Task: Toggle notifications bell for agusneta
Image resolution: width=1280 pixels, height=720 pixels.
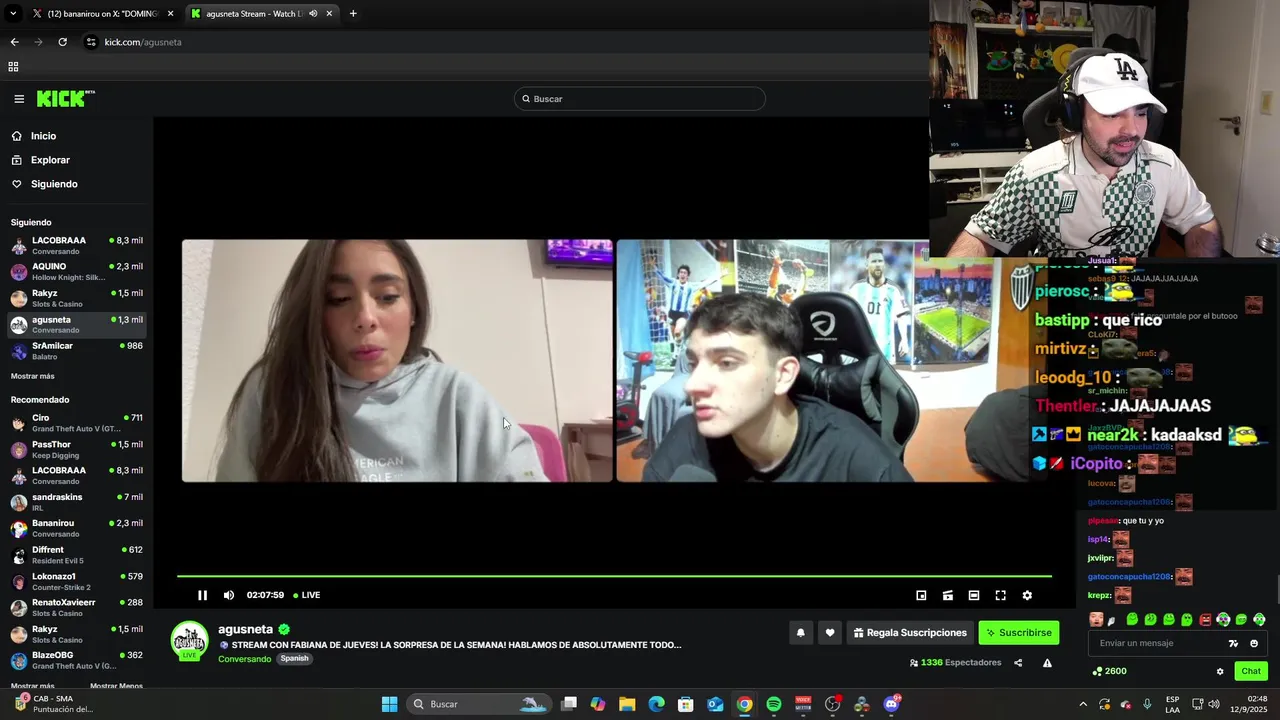Action: 800,632
